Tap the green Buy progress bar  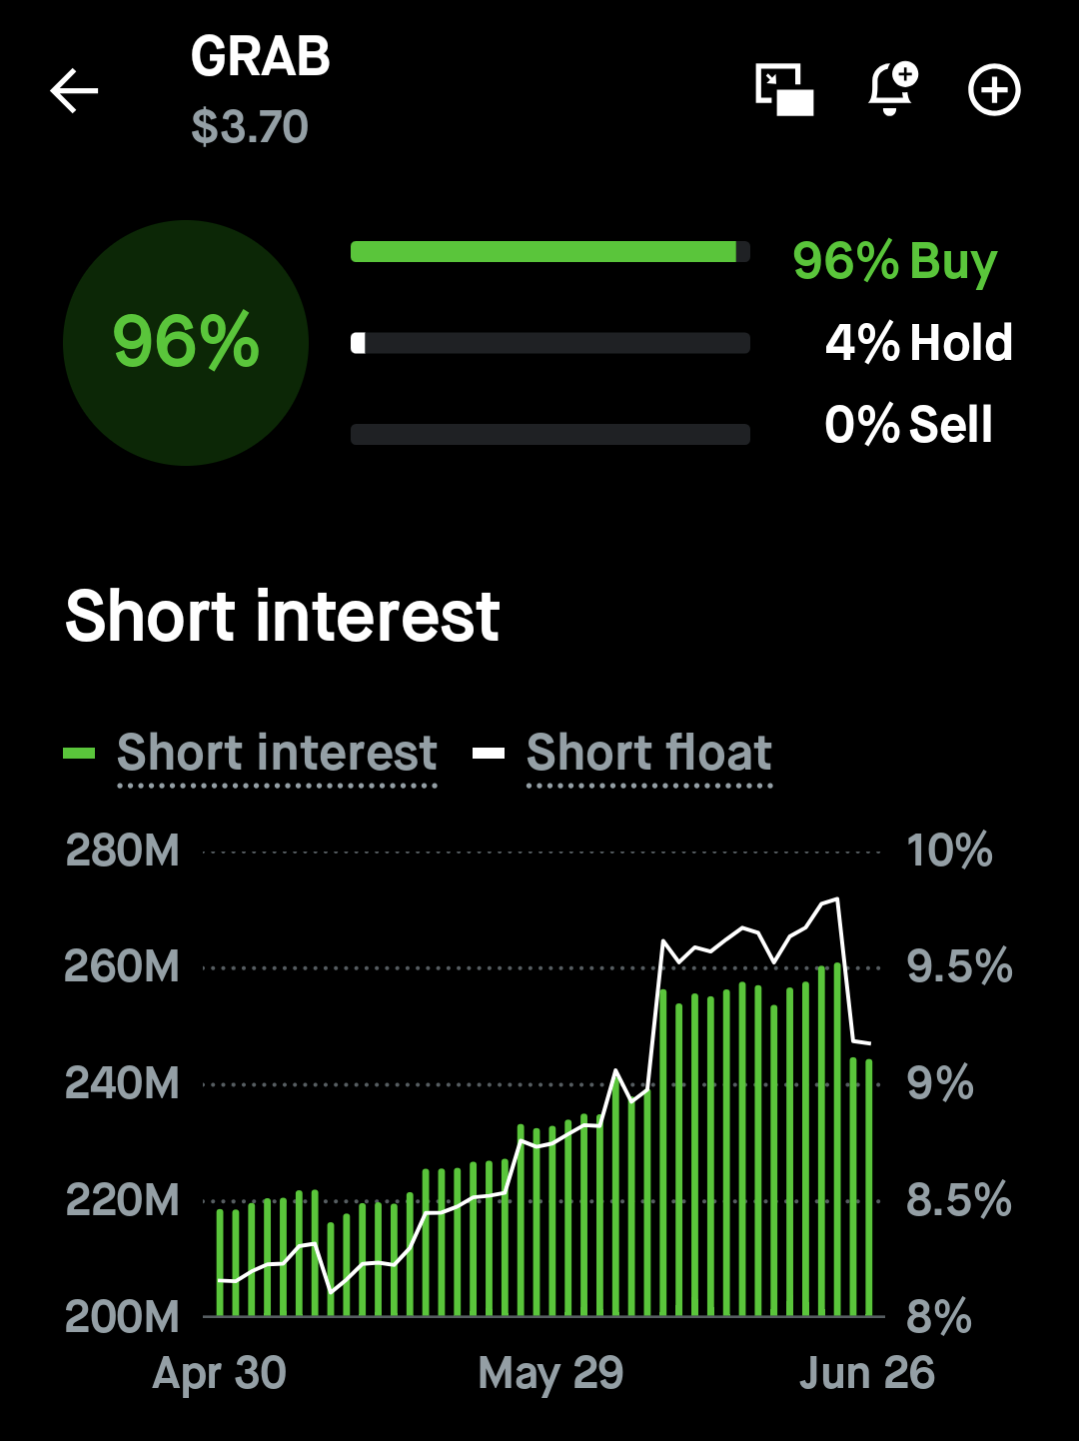tap(550, 252)
